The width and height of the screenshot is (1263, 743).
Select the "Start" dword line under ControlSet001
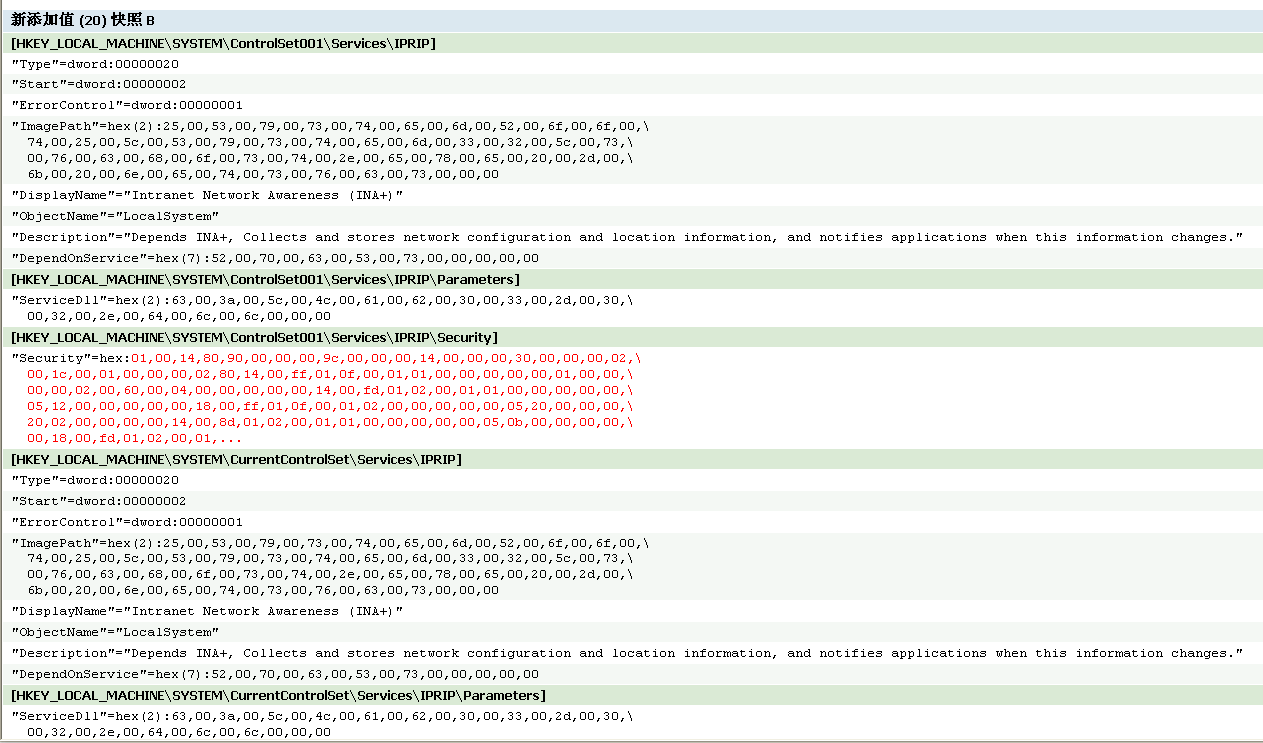98,84
